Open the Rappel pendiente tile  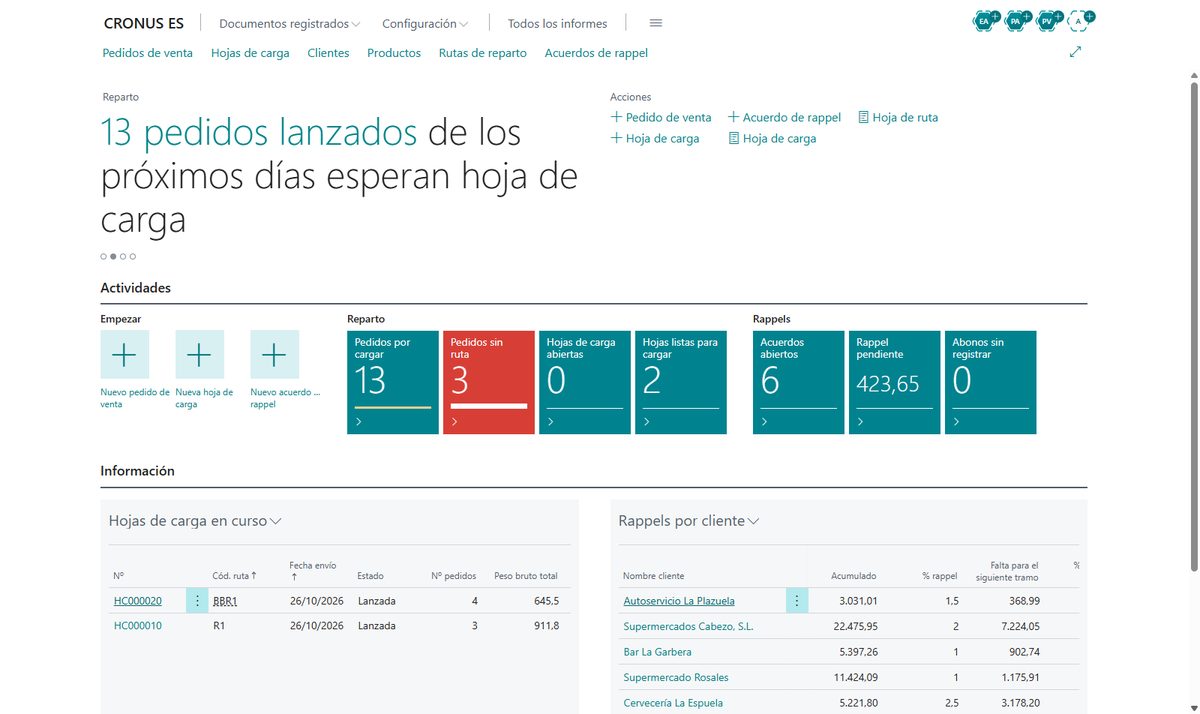pyautogui.click(x=895, y=382)
